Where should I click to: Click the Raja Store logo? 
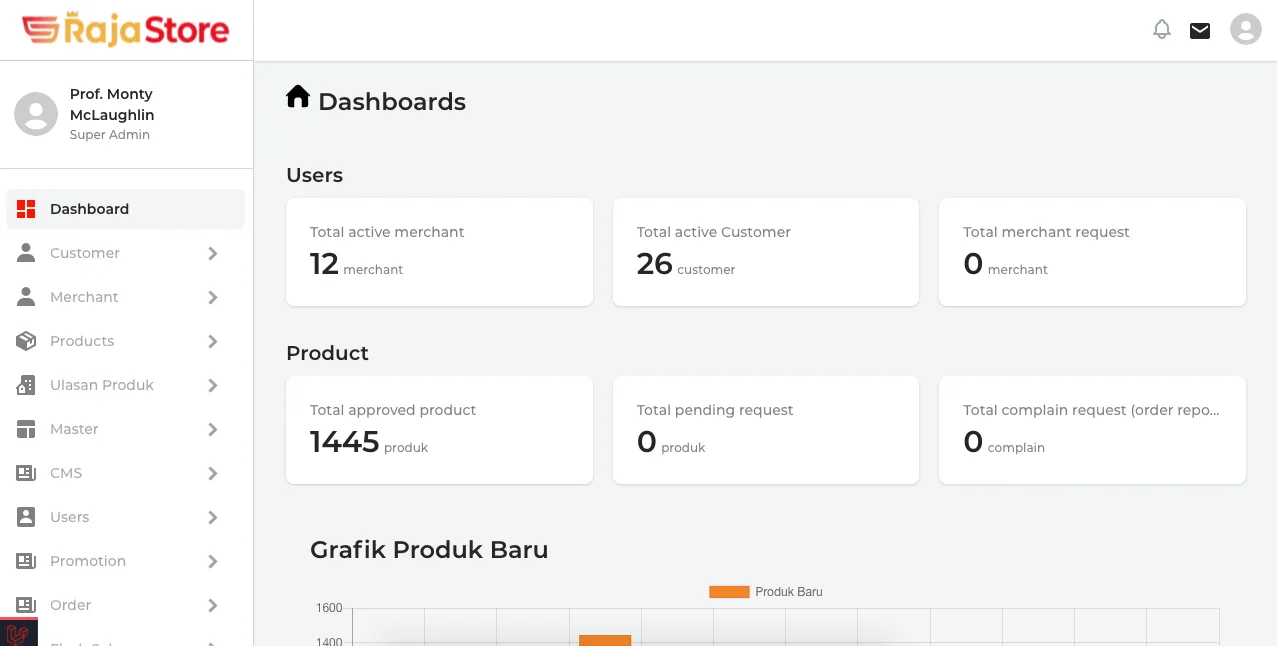click(x=126, y=30)
